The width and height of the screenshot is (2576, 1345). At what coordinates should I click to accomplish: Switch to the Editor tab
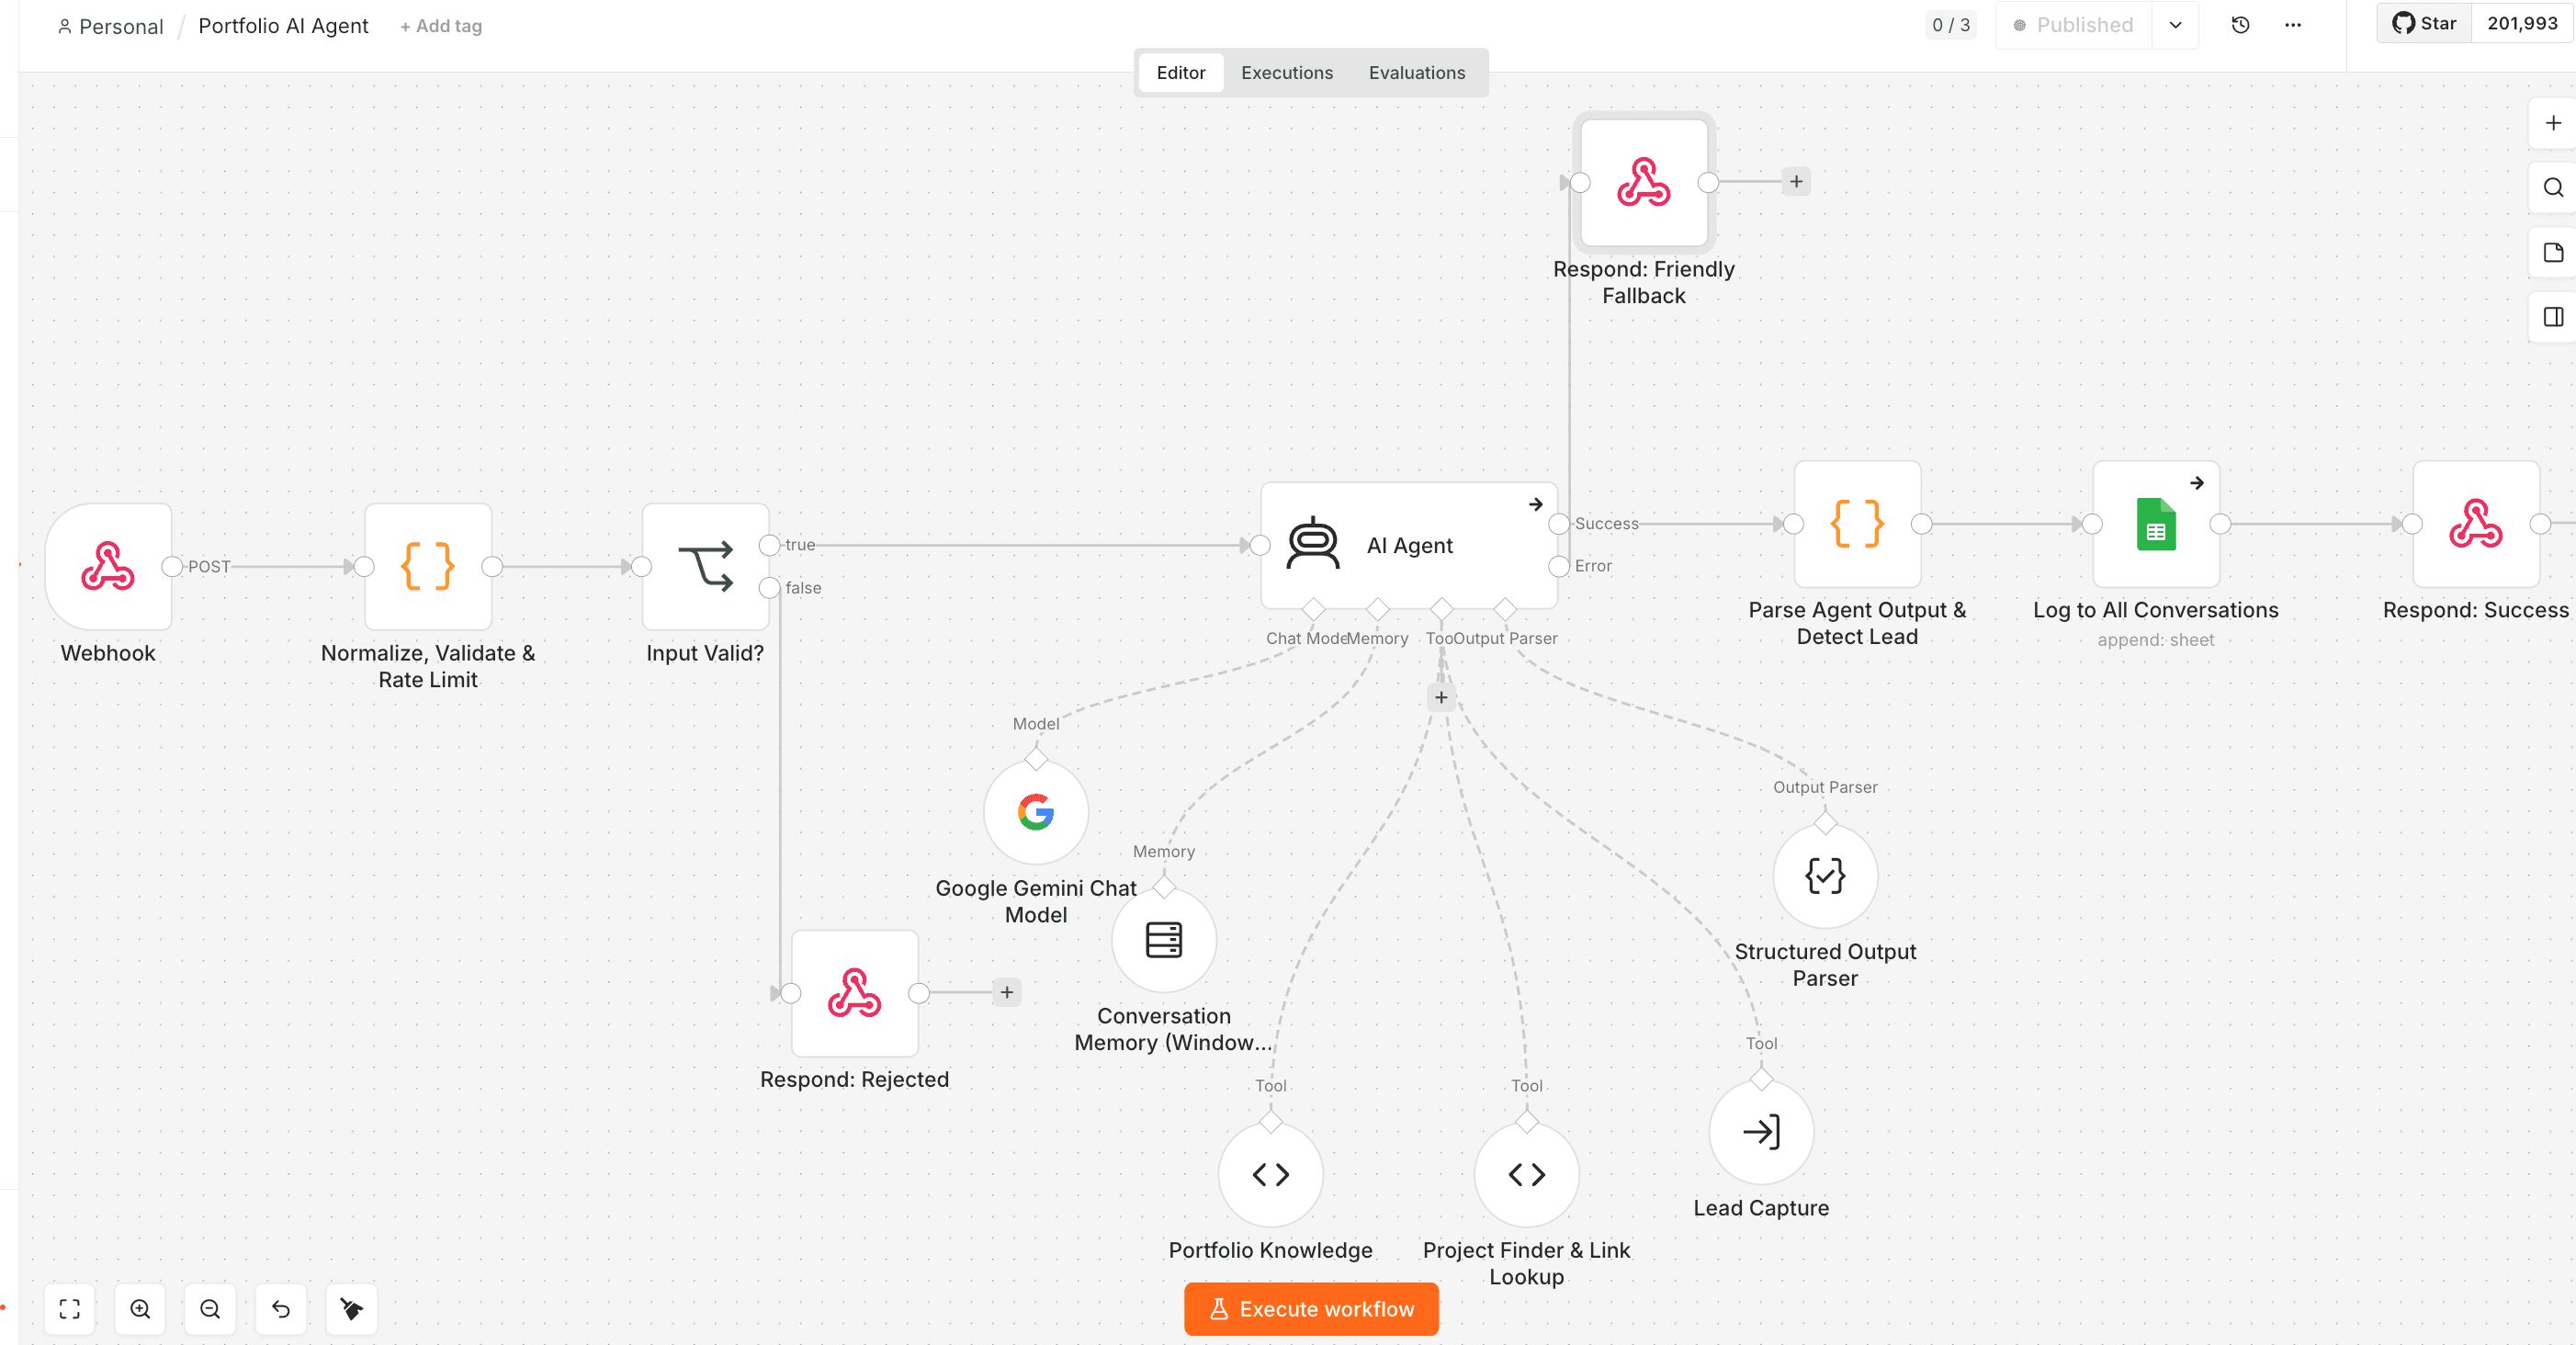tap(1181, 73)
